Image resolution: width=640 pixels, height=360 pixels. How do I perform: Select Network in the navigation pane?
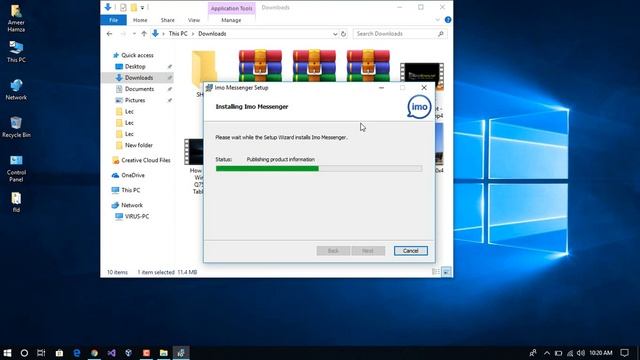[x=132, y=205]
